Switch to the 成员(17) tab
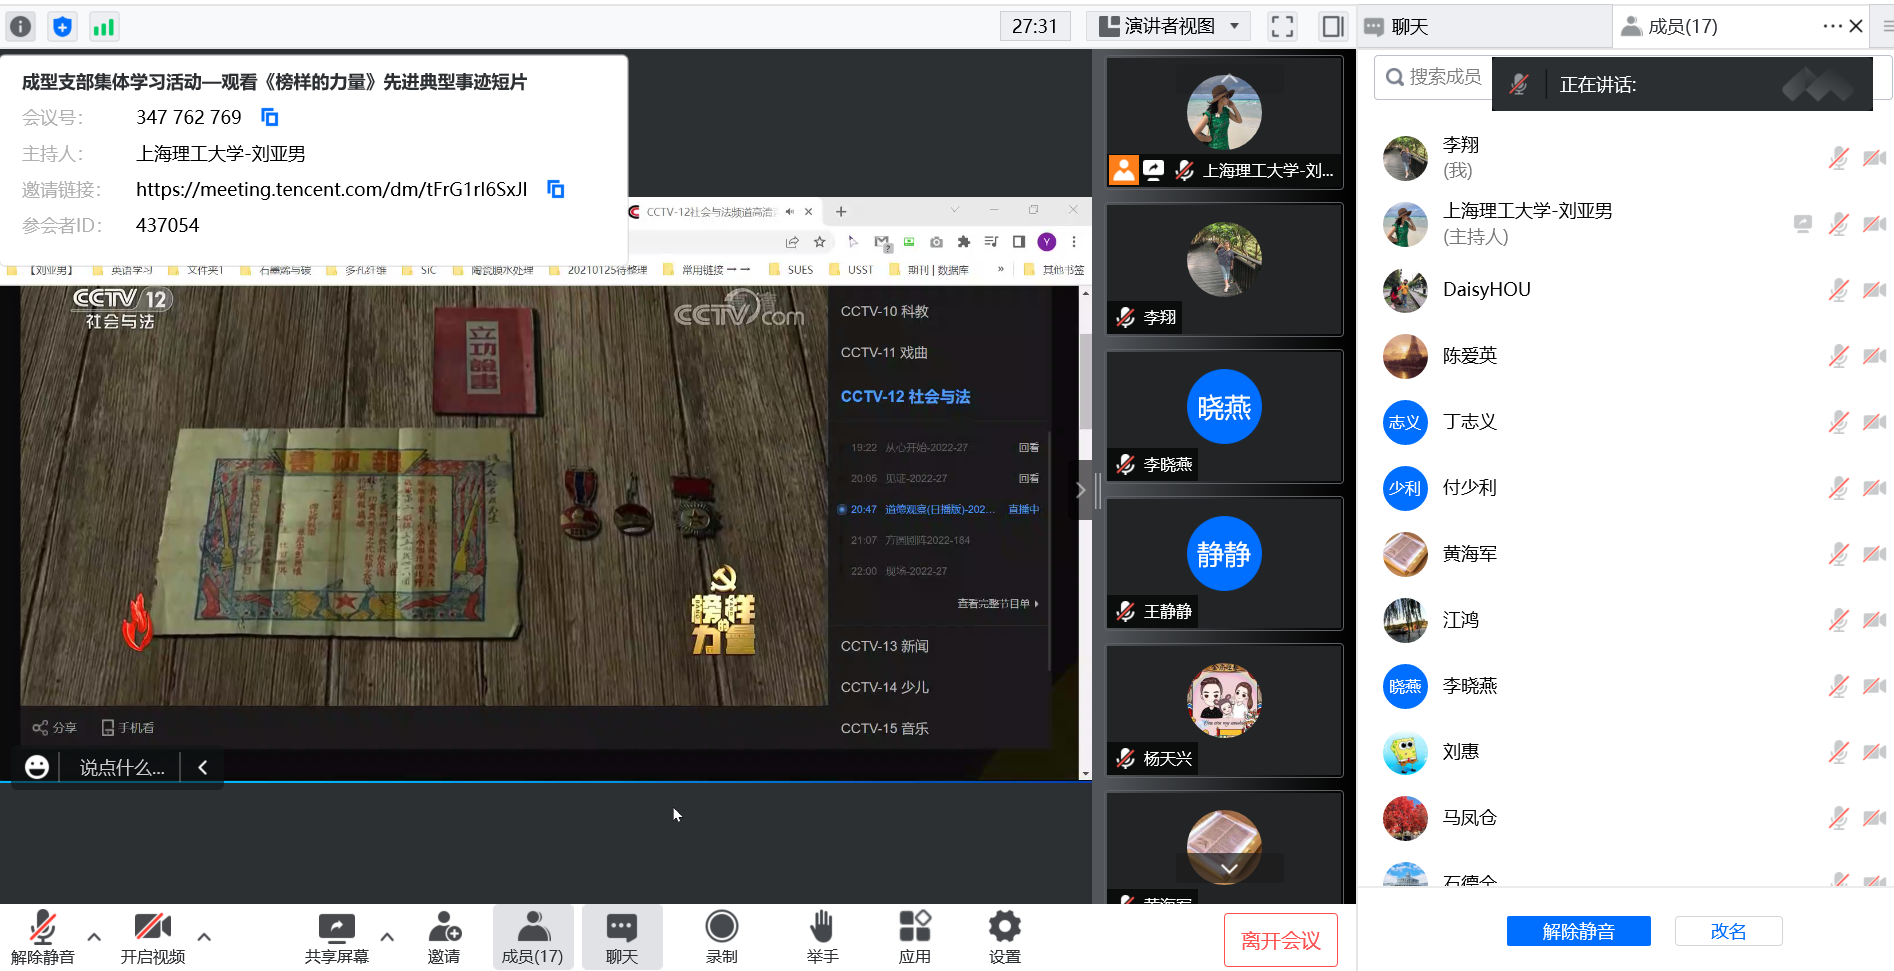This screenshot has width=1894, height=971. tap(1683, 27)
